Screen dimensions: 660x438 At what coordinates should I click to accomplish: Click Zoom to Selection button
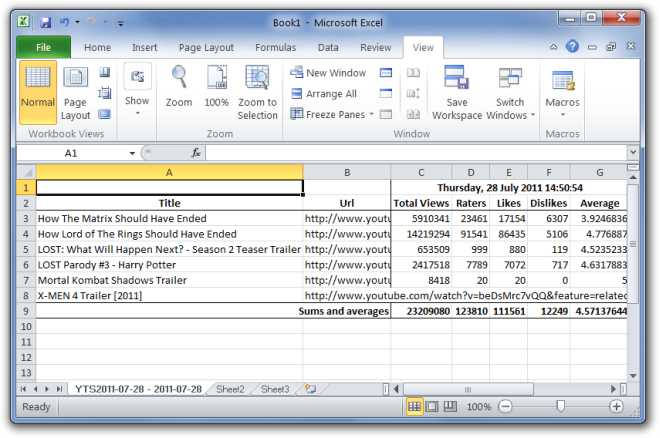[x=258, y=93]
